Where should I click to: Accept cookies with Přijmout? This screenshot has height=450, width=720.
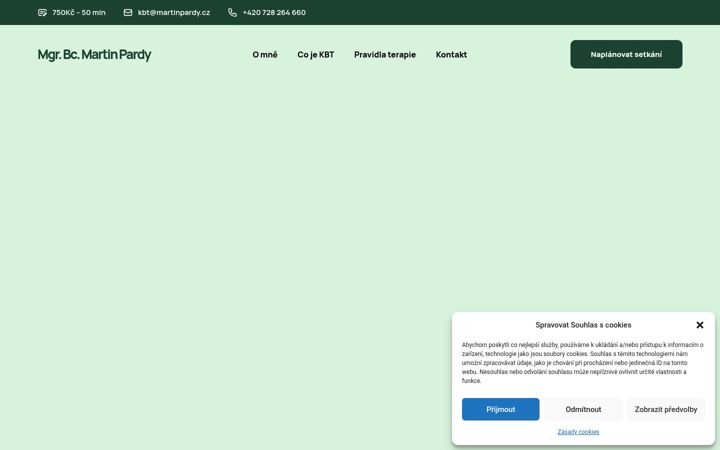pos(501,409)
